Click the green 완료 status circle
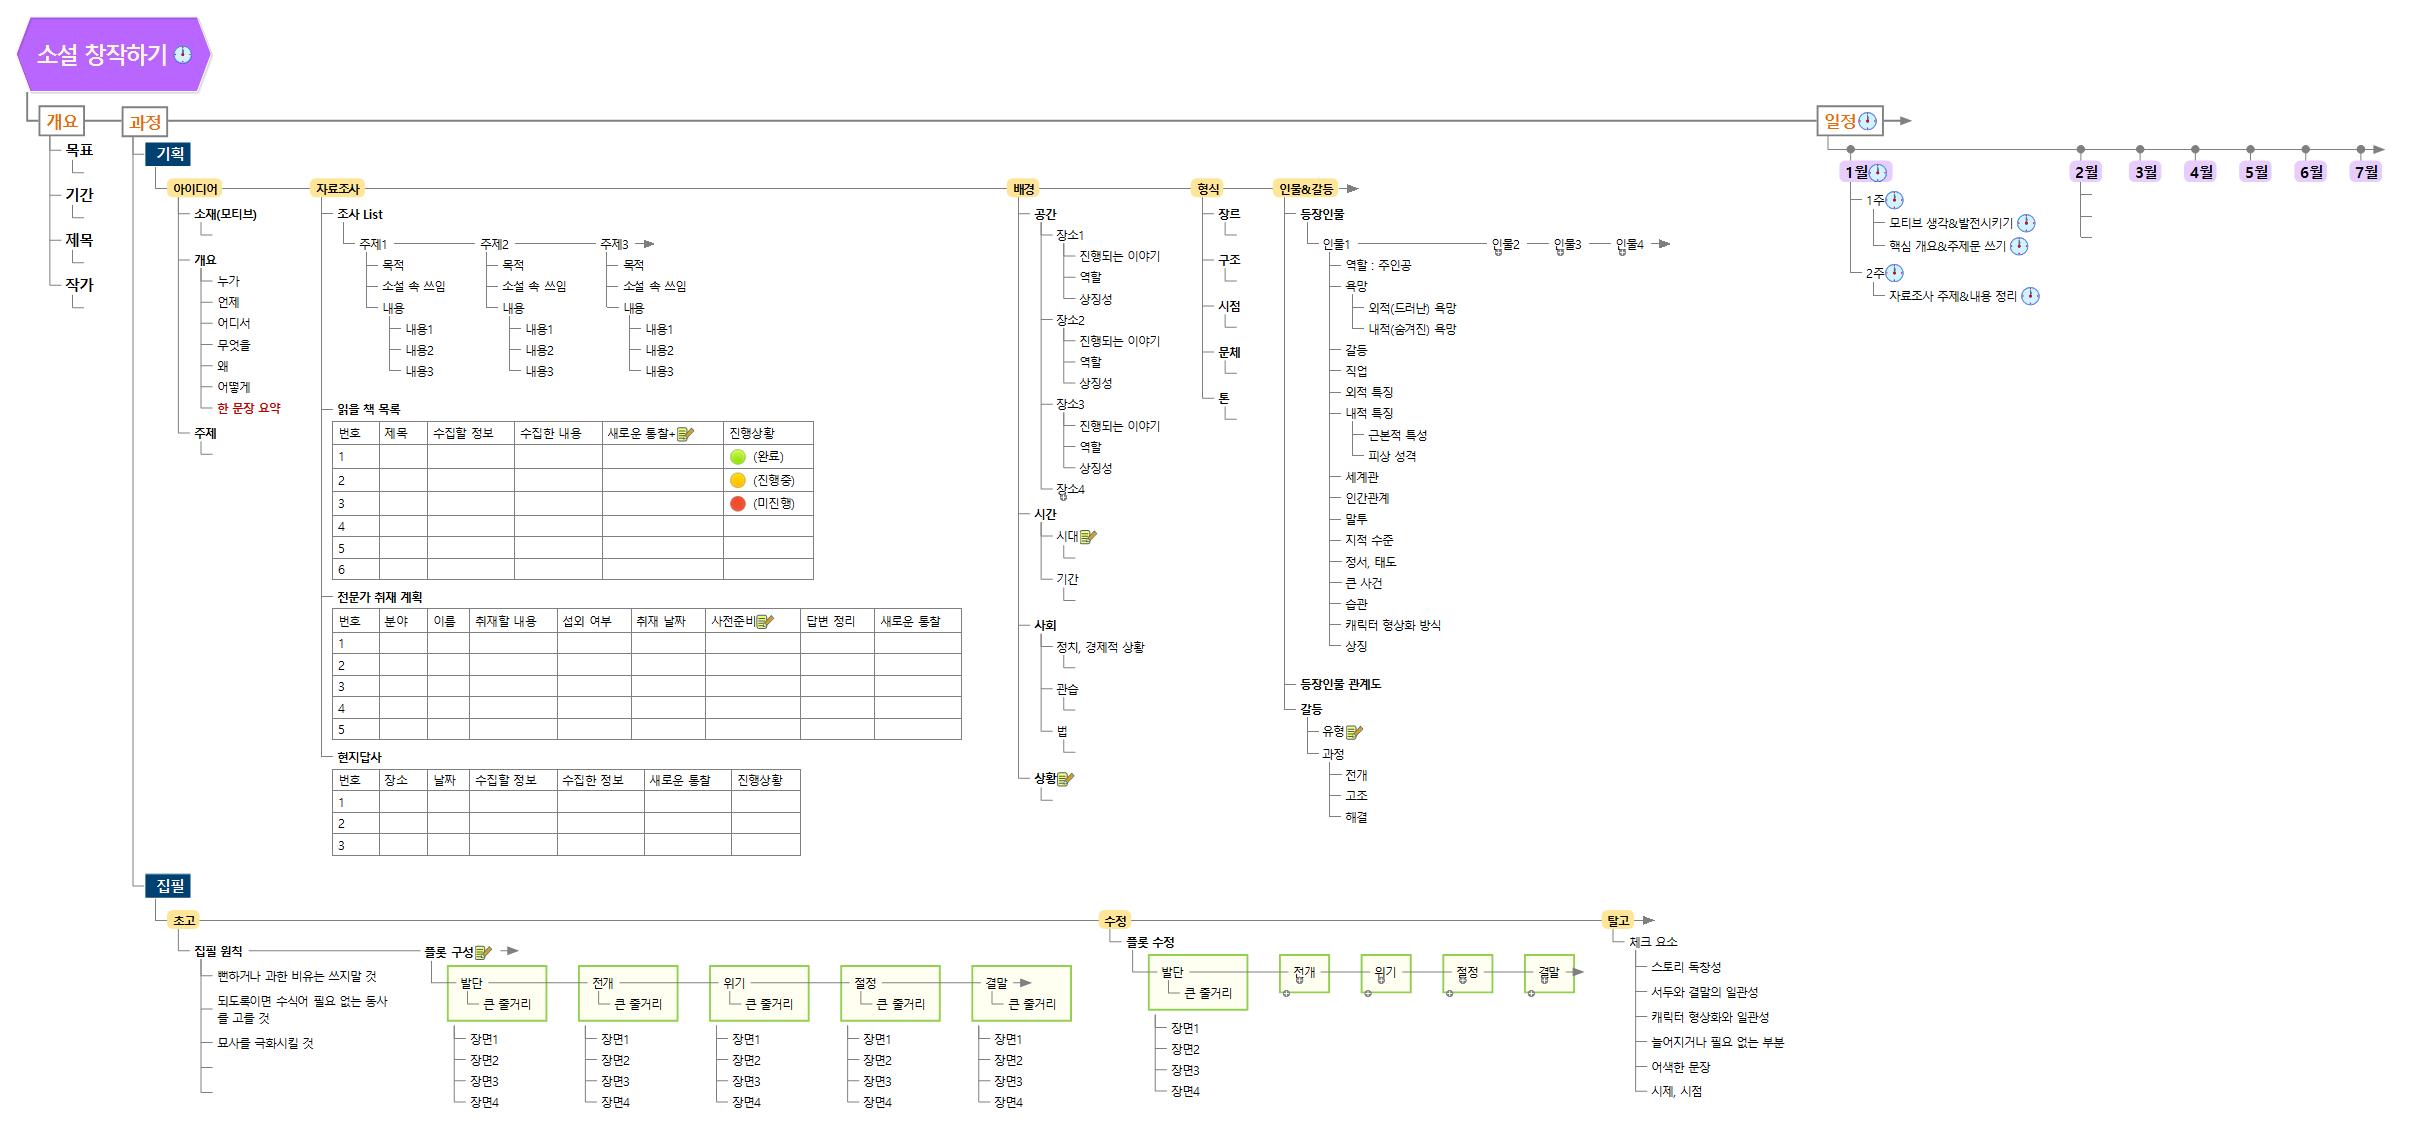Viewport: 2428px width, 1124px height. click(x=738, y=456)
